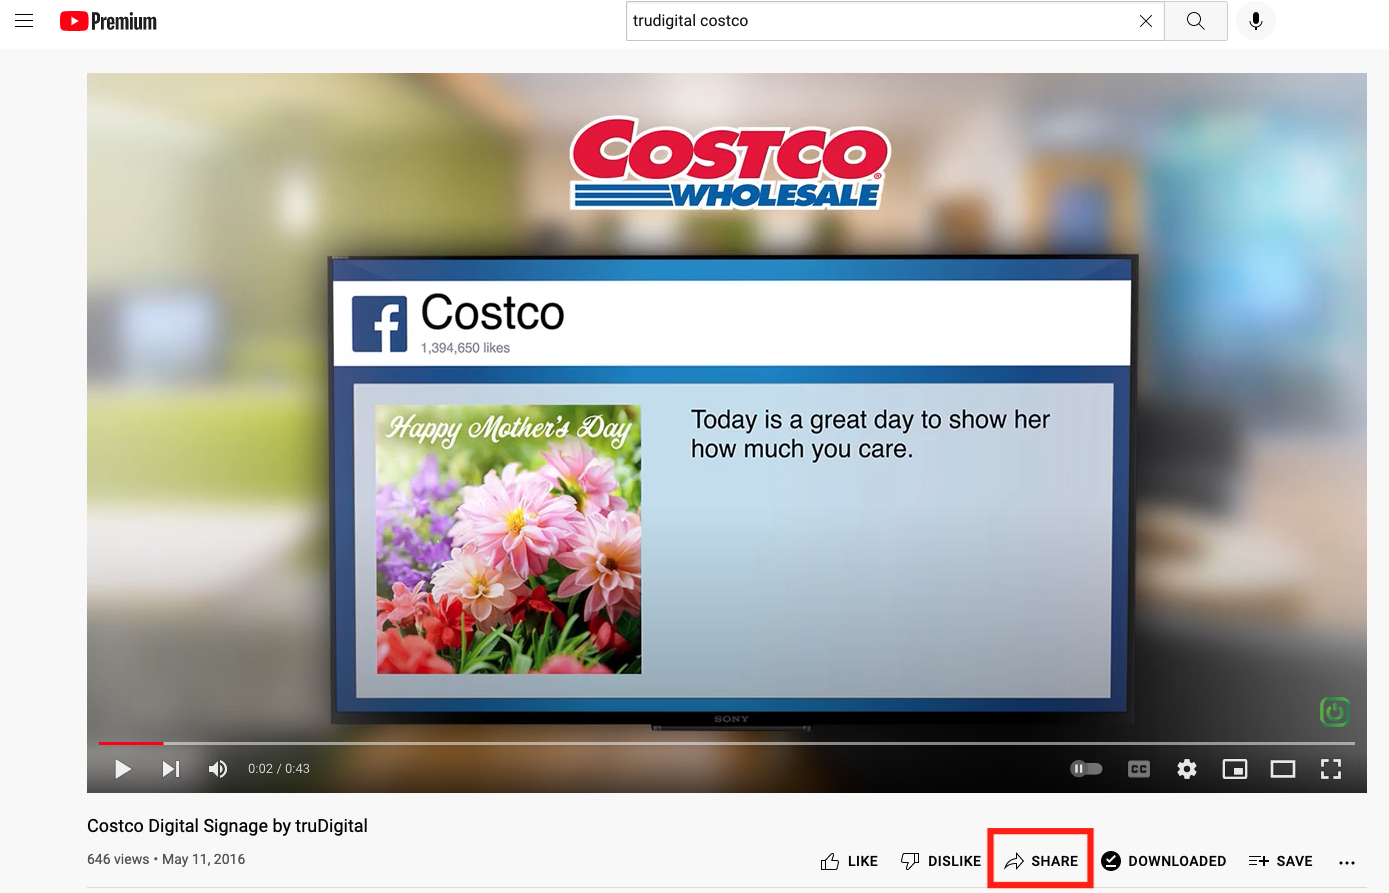This screenshot has height=893, width=1389.
Task: Share the video
Action: click(1041, 861)
